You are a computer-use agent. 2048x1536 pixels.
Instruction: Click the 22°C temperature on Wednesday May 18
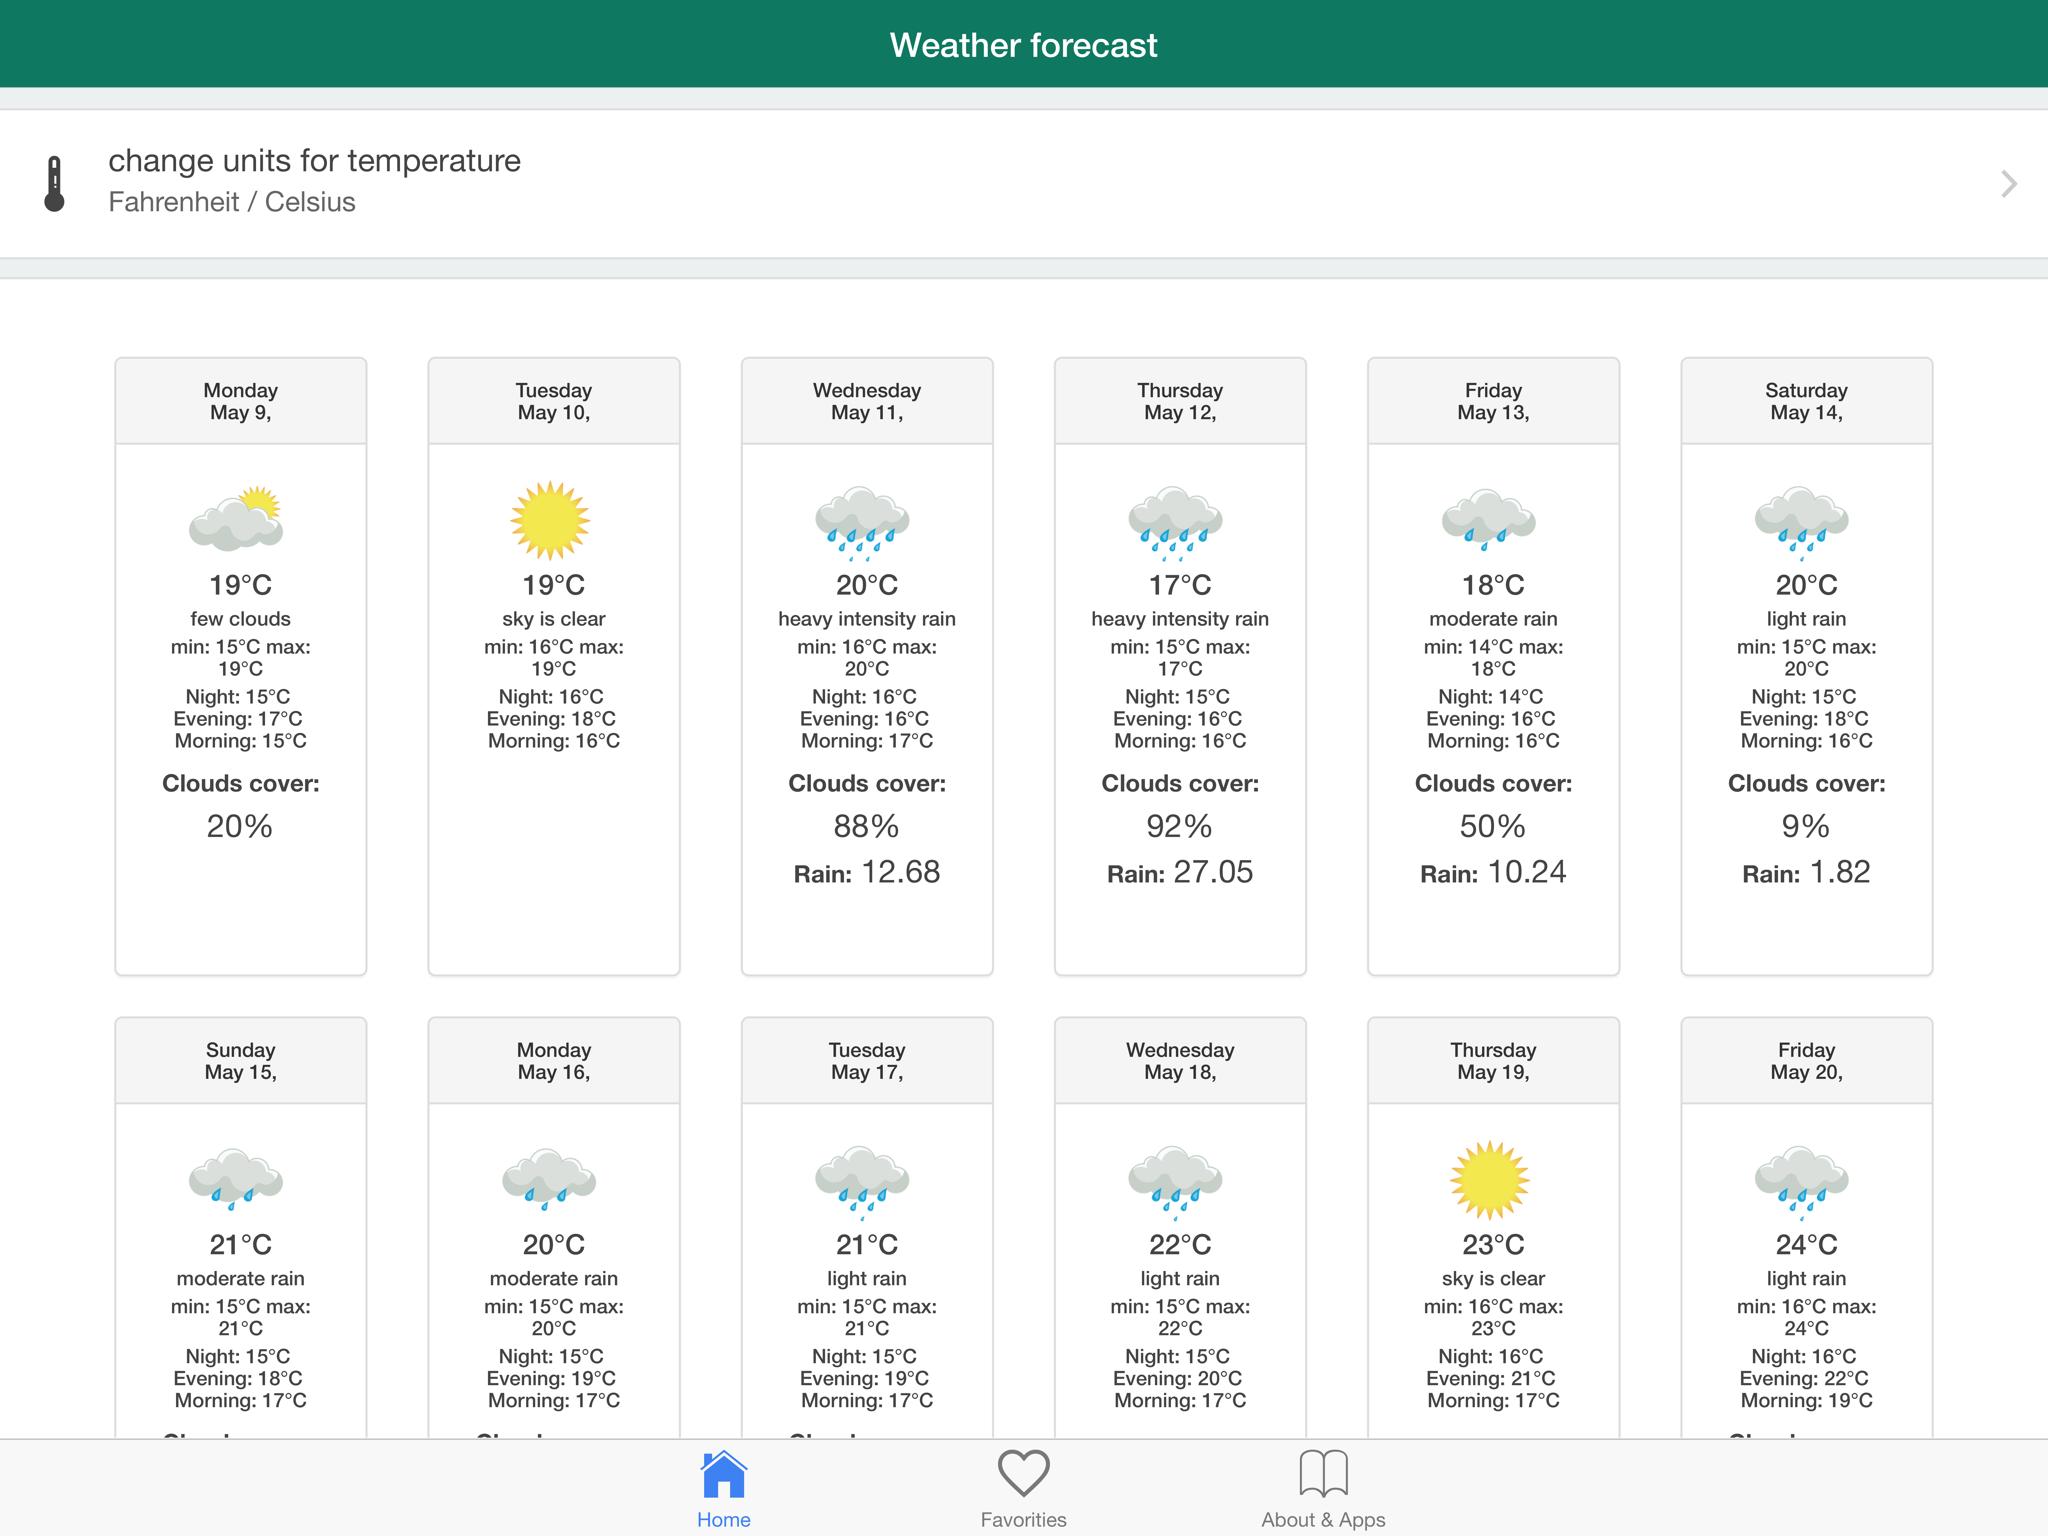pyautogui.click(x=1180, y=1245)
